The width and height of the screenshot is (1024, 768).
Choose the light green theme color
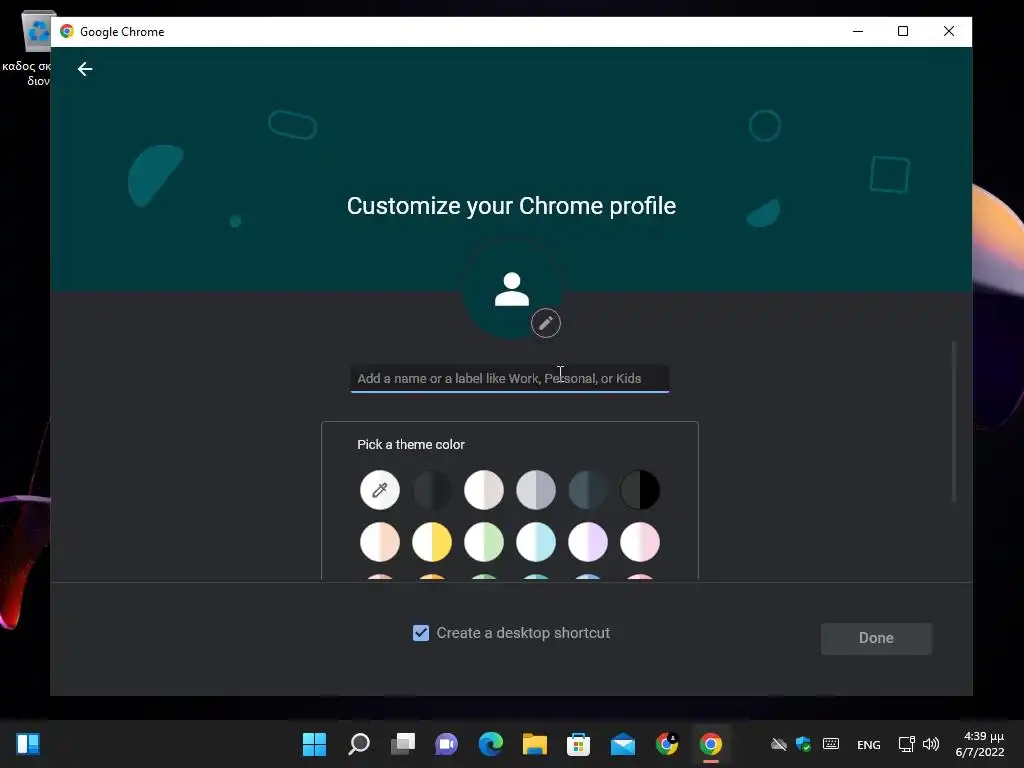[x=484, y=542]
